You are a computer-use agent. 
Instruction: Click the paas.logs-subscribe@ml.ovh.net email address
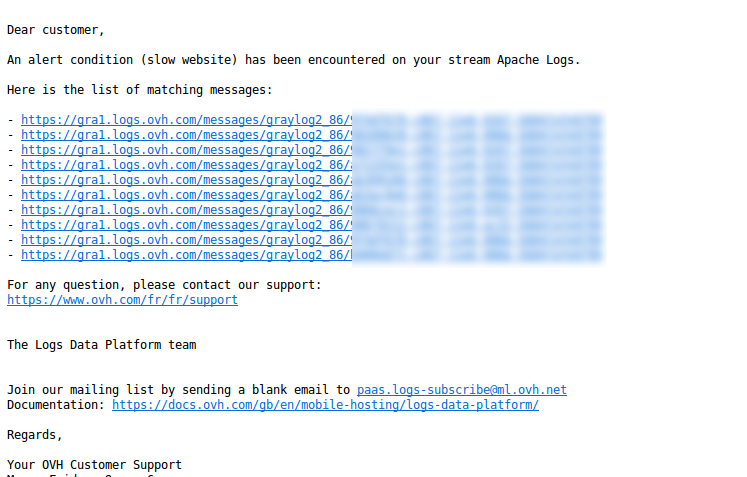461,390
